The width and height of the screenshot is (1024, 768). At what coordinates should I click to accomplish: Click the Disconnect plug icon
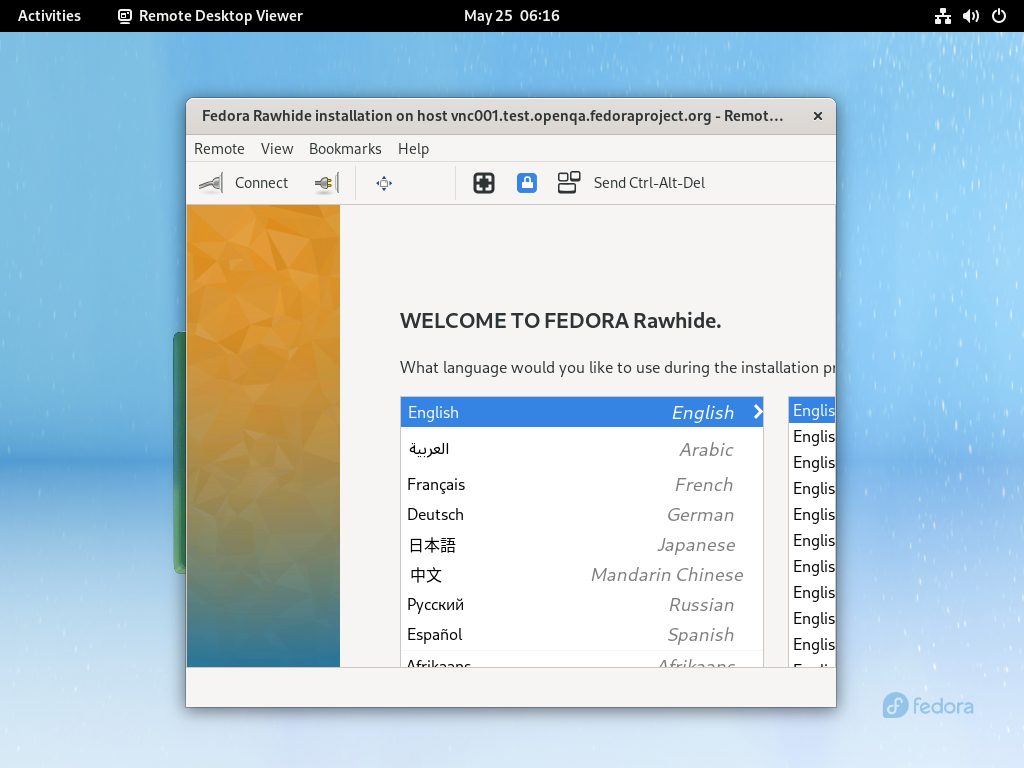coord(327,183)
